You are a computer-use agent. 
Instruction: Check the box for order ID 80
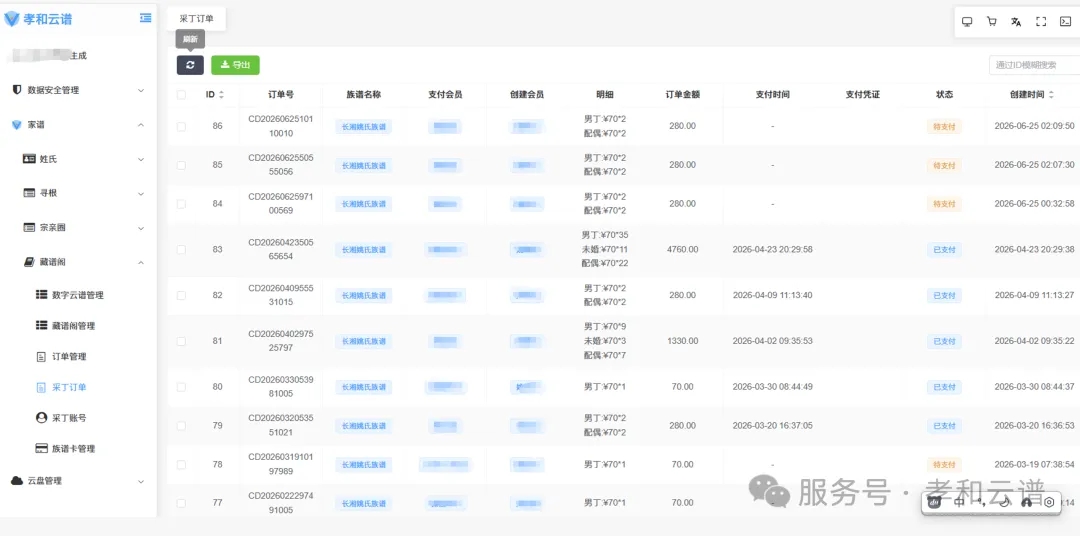click(x=181, y=387)
